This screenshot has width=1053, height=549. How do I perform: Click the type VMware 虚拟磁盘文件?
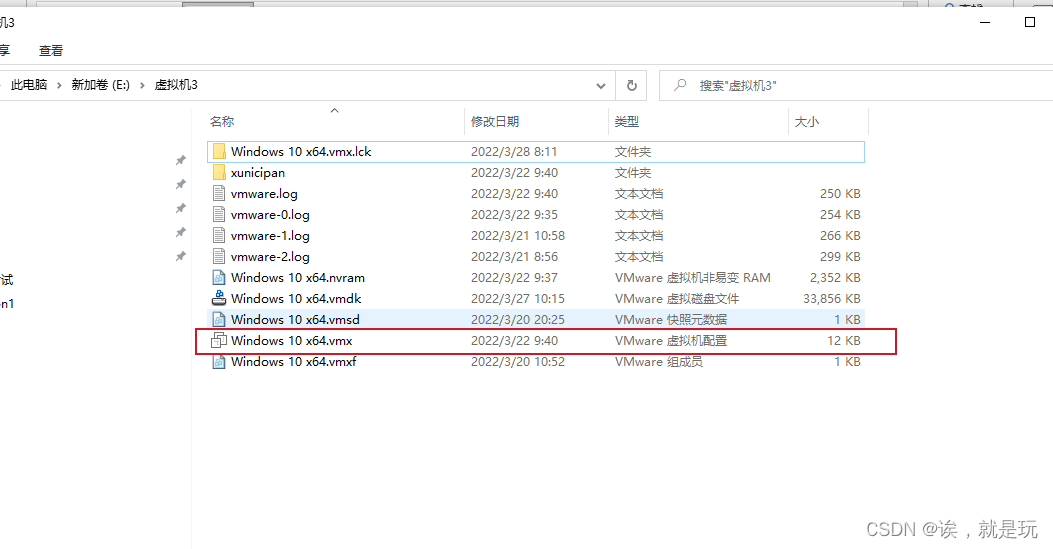click(677, 299)
